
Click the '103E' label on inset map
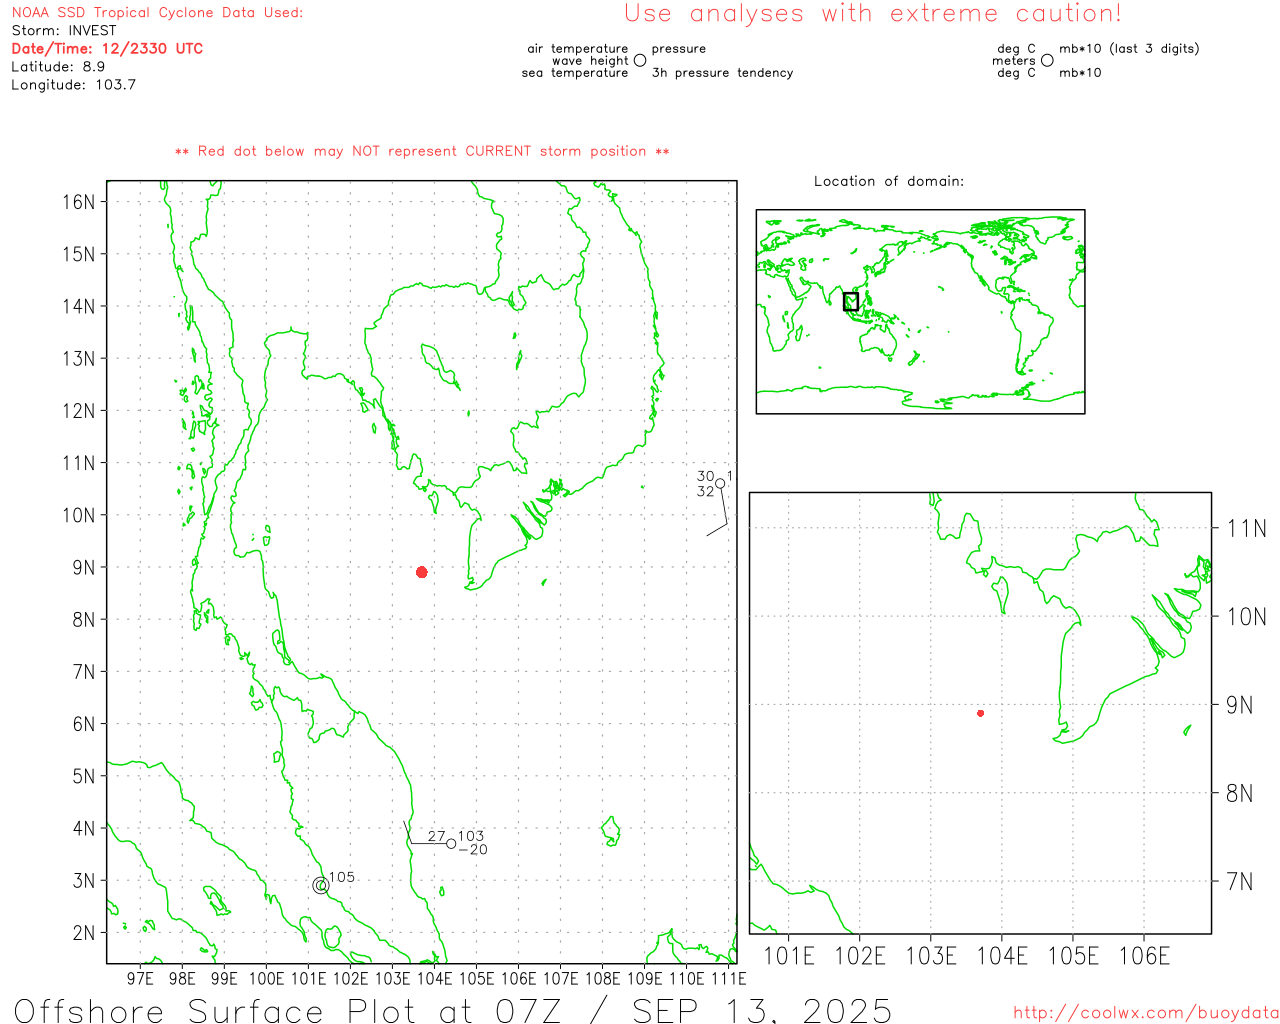[x=931, y=956]
